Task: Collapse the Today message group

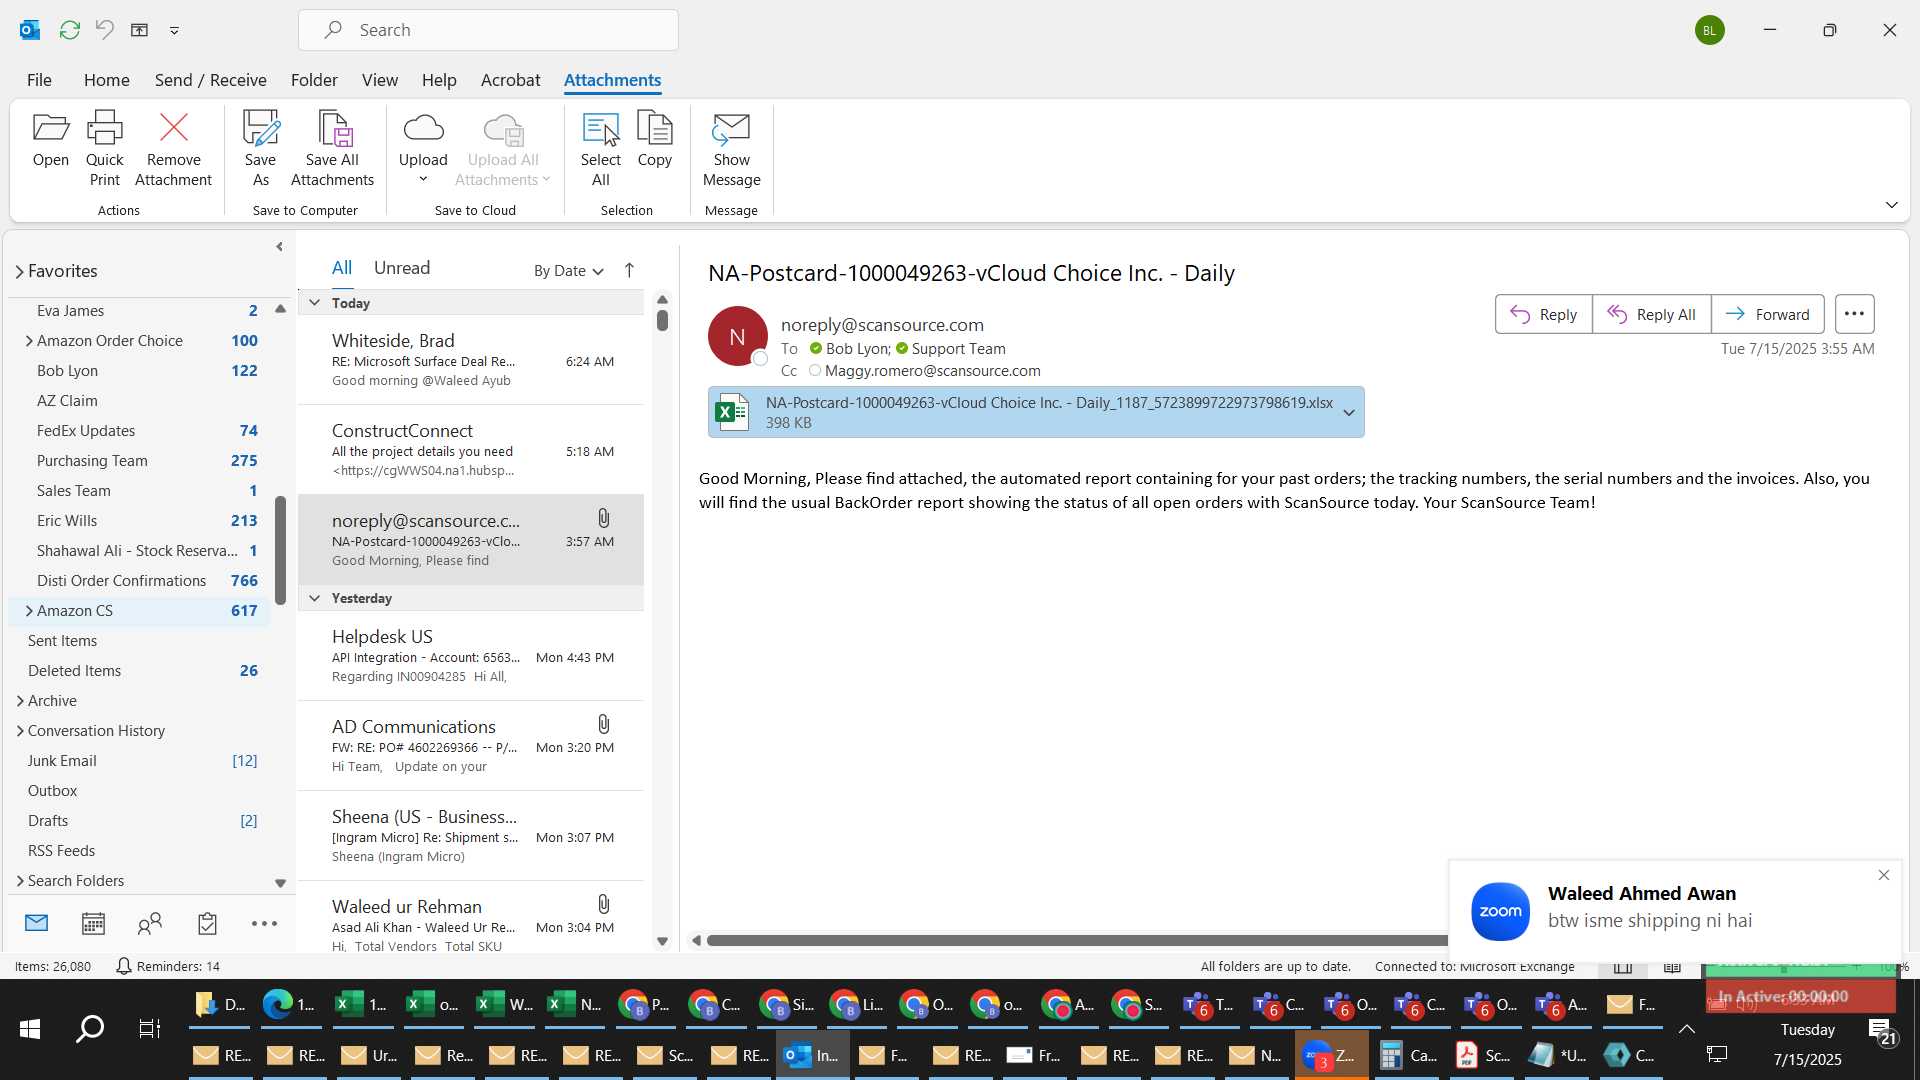Action: tap(314, 303)
